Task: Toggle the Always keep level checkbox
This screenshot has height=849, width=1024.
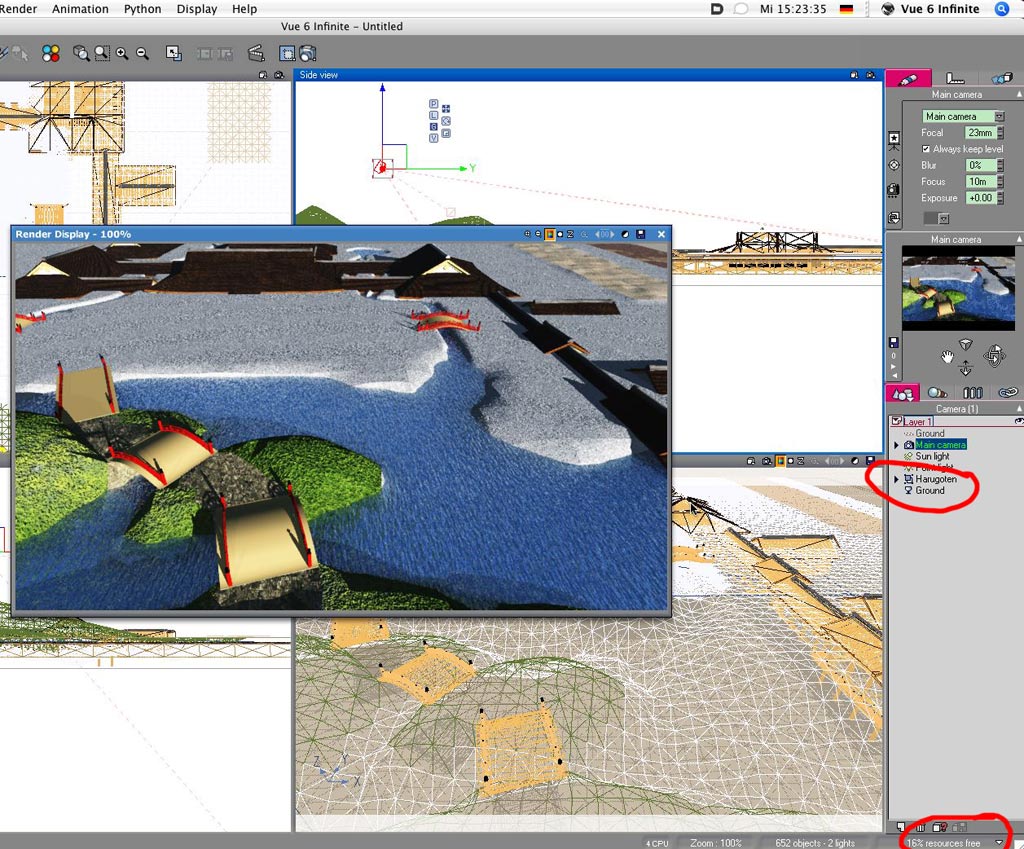Action: (x=926, y=149)
